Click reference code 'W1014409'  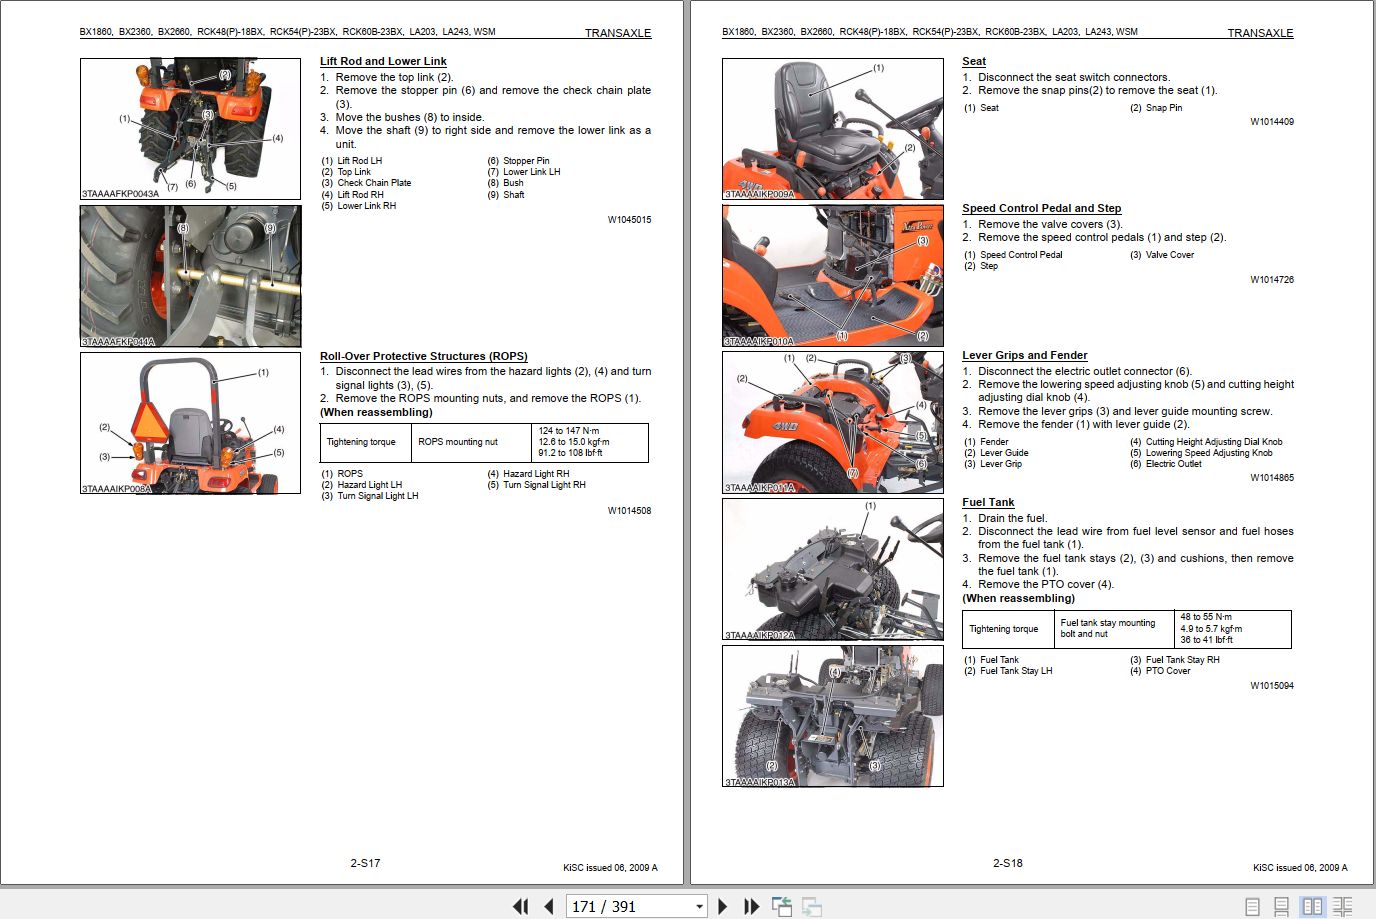(x=1272, y=122)
